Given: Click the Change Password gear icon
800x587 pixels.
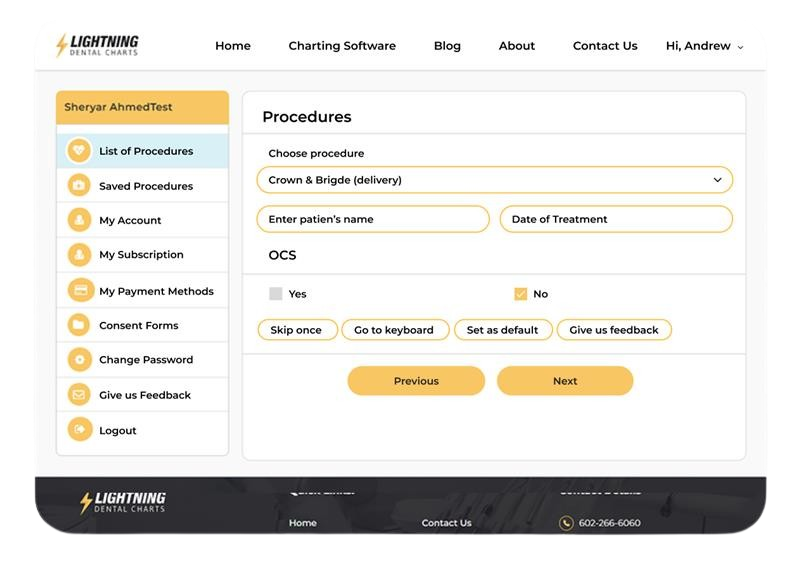Looking at the screenshot, I should pyautogui.click(x=78, y=360).
